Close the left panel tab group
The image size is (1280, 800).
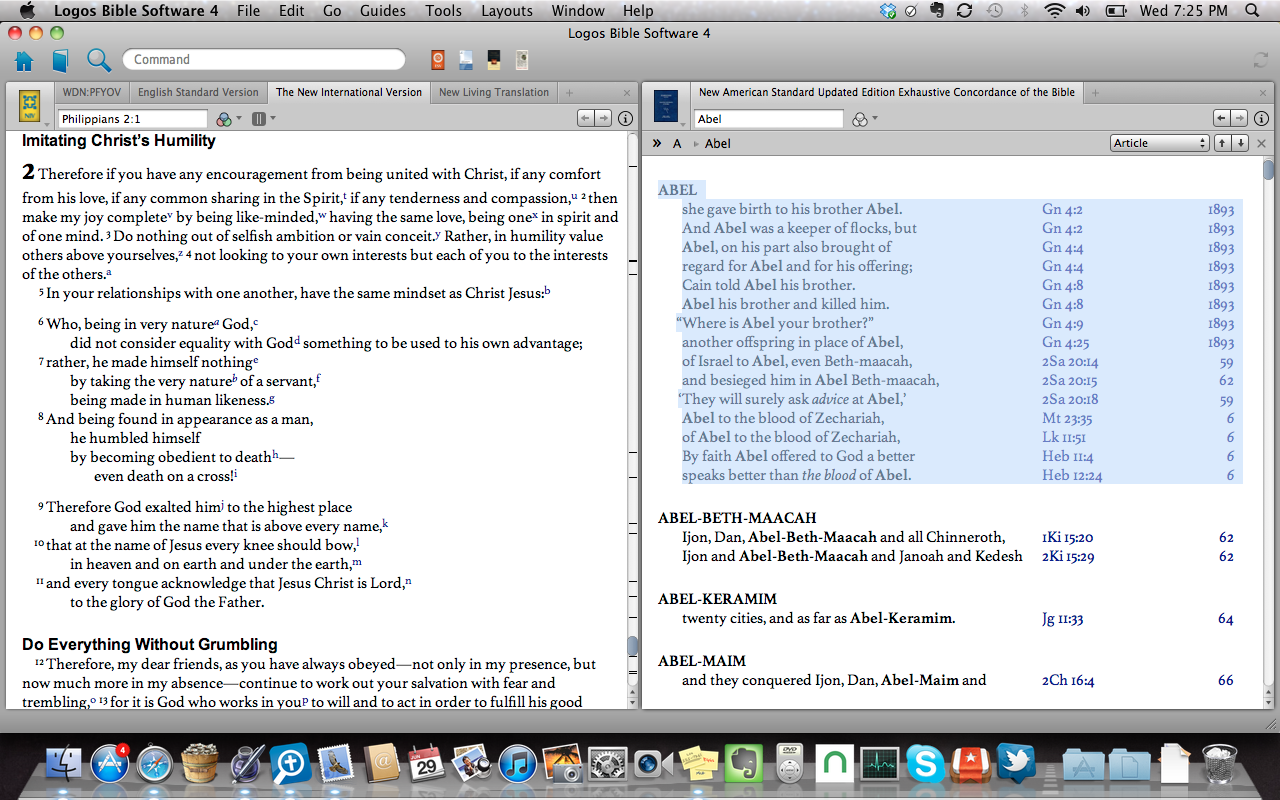tap(627, 92)
